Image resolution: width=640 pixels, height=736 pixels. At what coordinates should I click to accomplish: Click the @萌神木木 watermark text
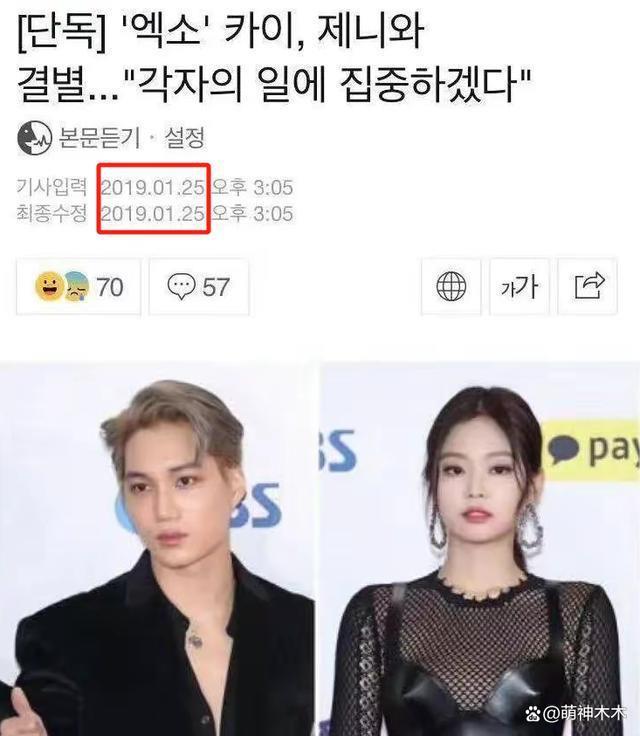tap(585, 713)
